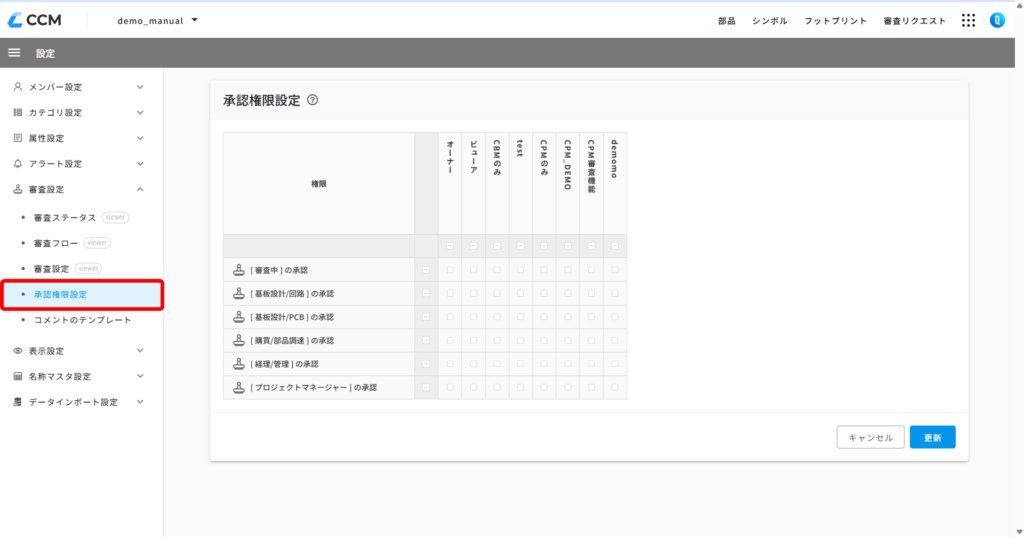1024x537 pixels.
Task: Open フットプリント in top navigation
Action: (x=835, y=21)
